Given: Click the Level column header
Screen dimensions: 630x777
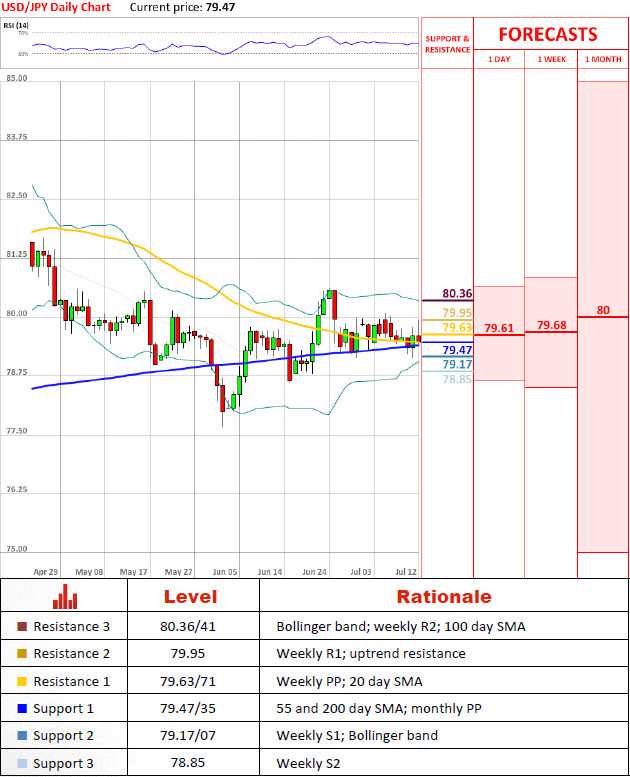Looking at the screenshot, I should (190, 597).
